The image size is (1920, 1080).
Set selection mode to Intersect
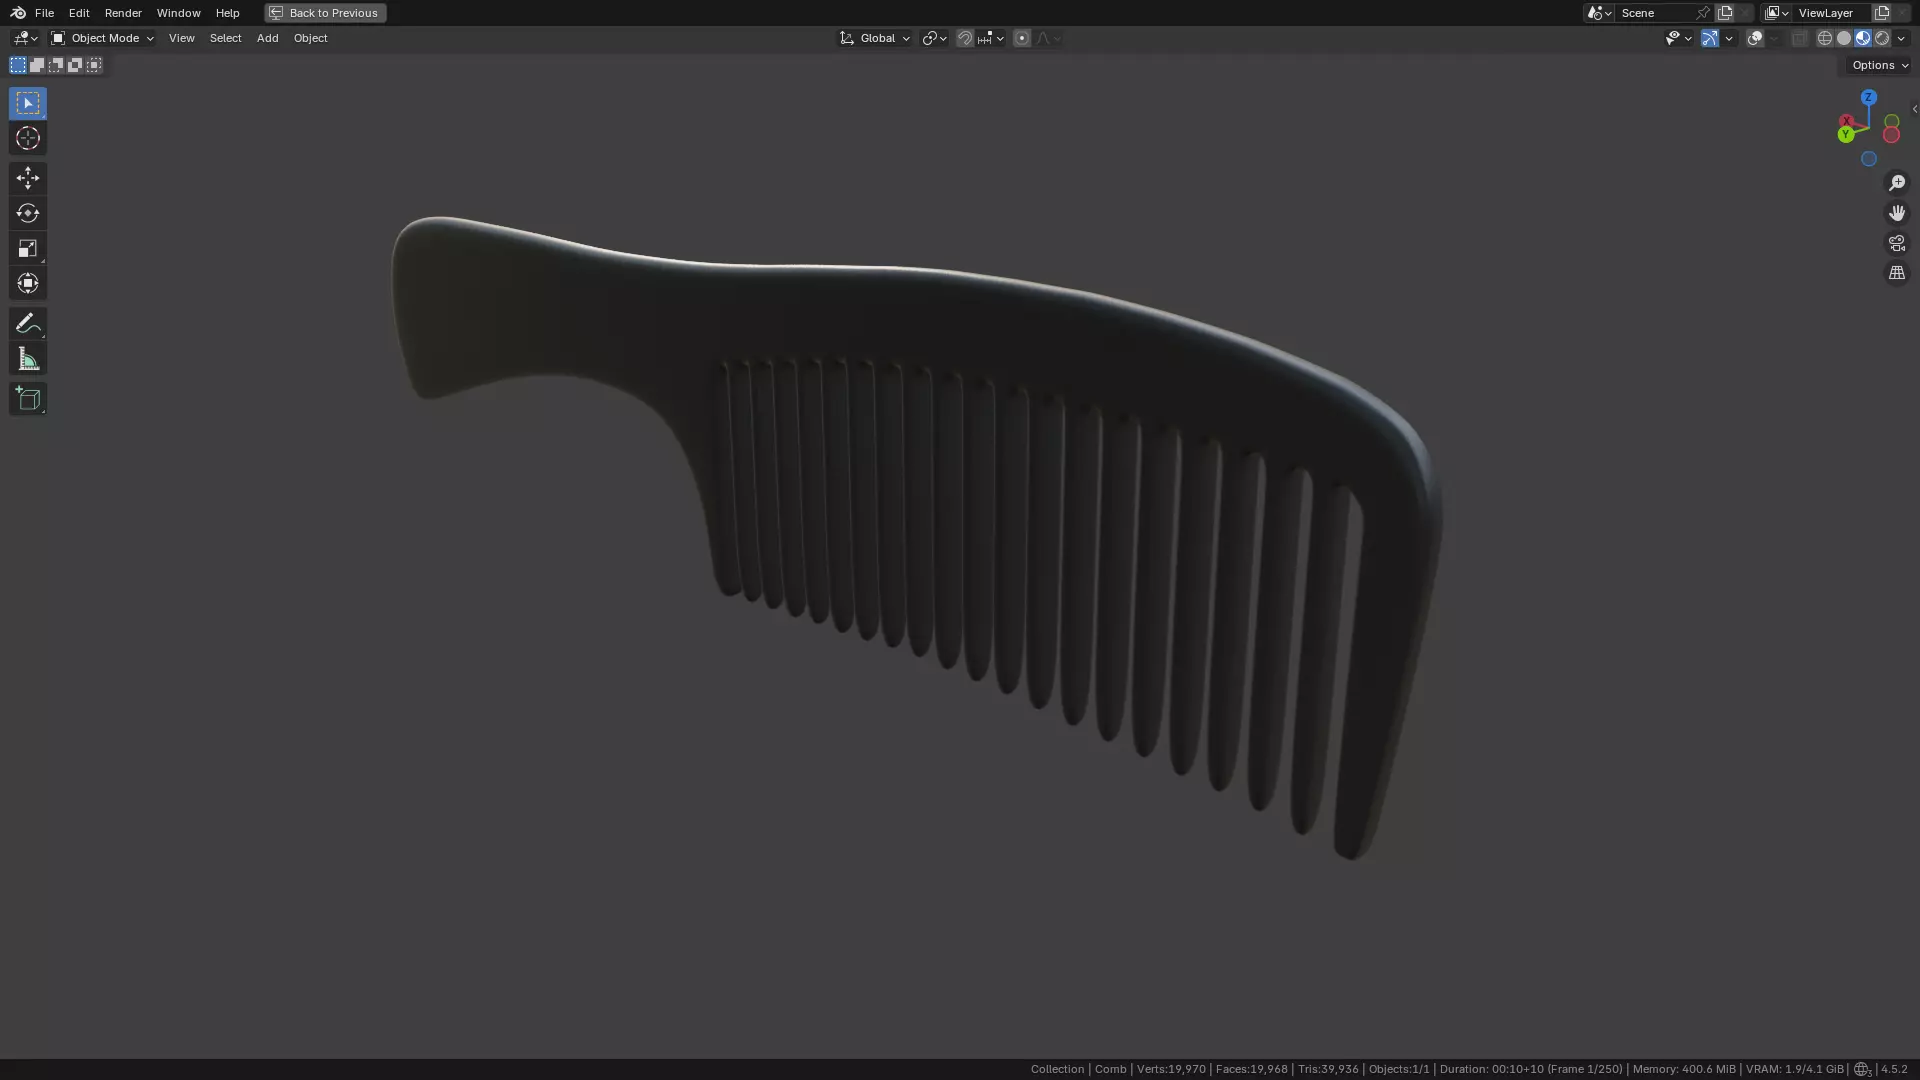pos(94,65)
